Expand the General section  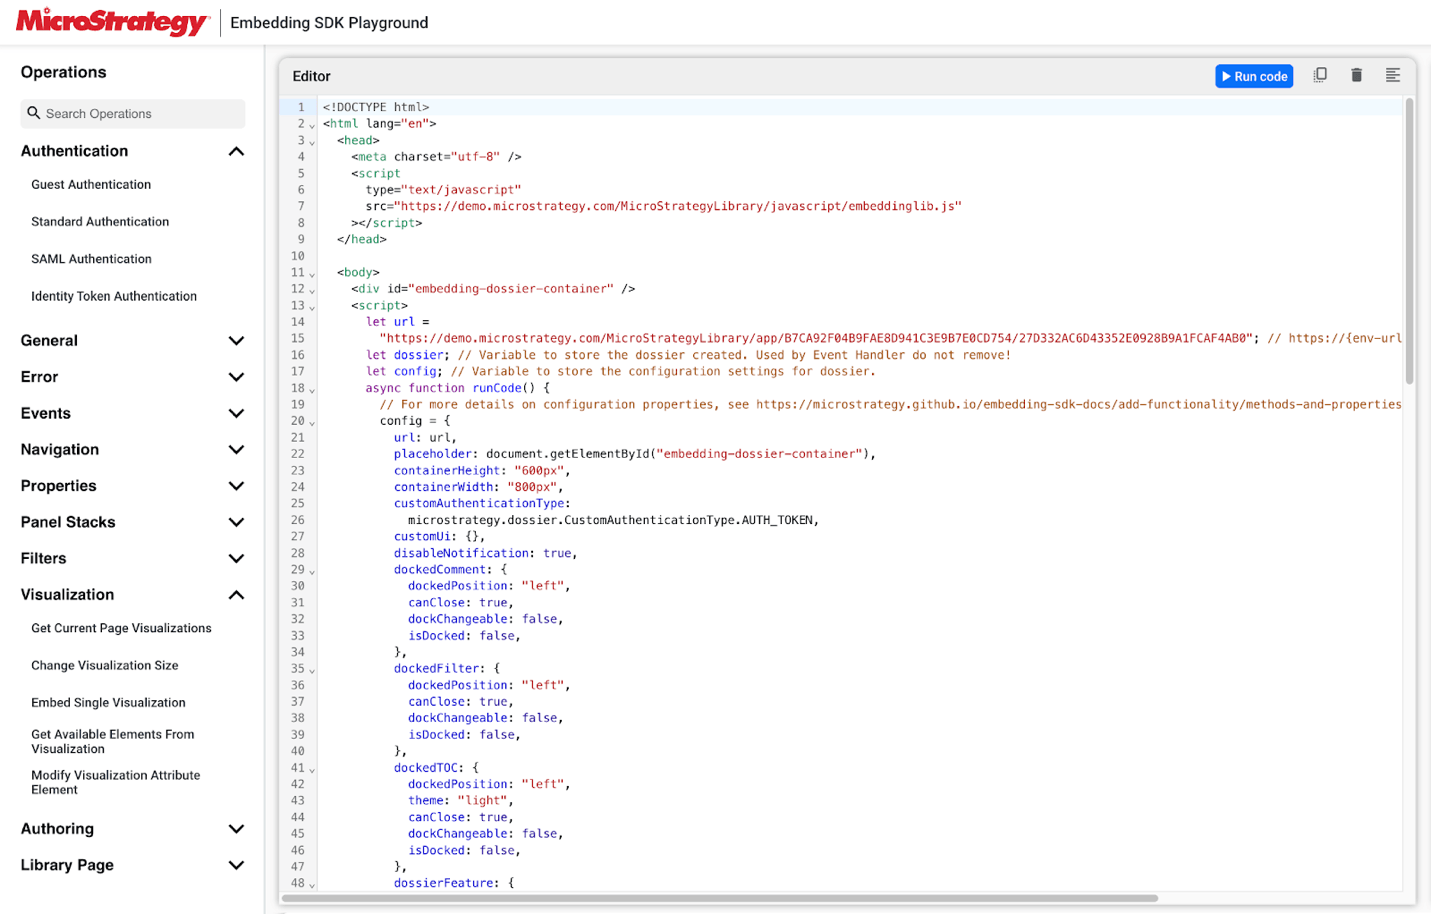coord(236,340)
